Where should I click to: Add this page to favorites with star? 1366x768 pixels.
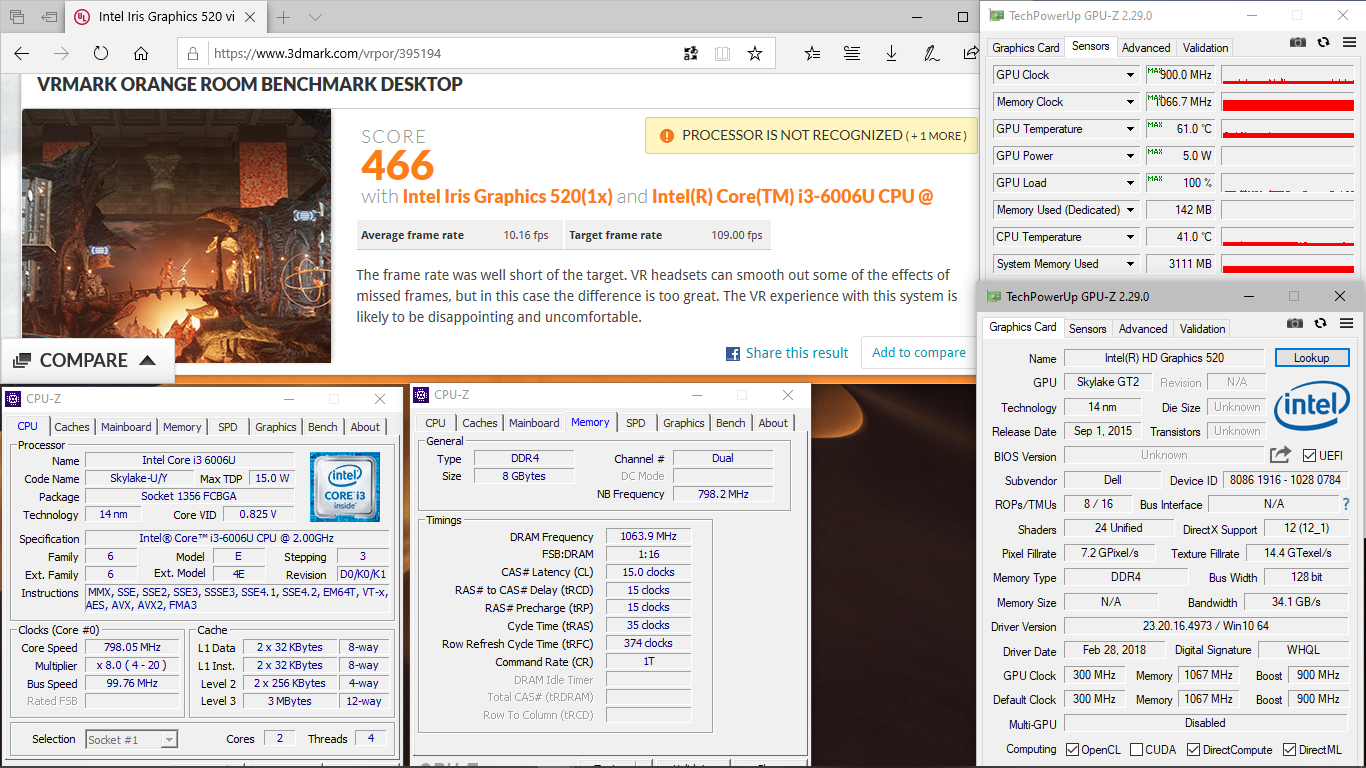(755, 53)
